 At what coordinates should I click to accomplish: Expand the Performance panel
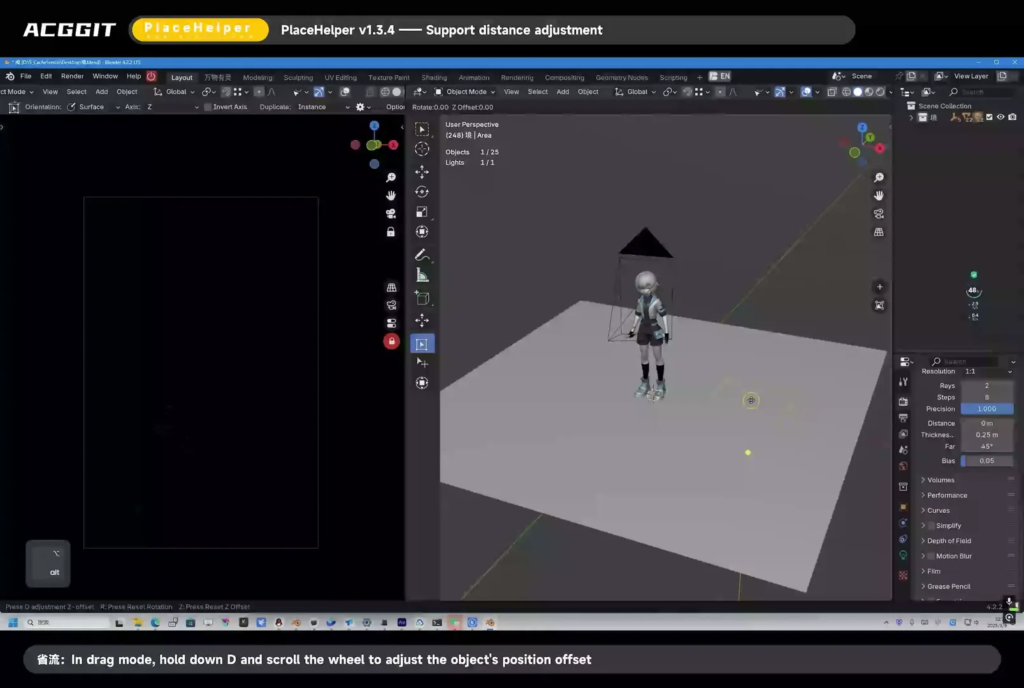click(x=947, y=495)
